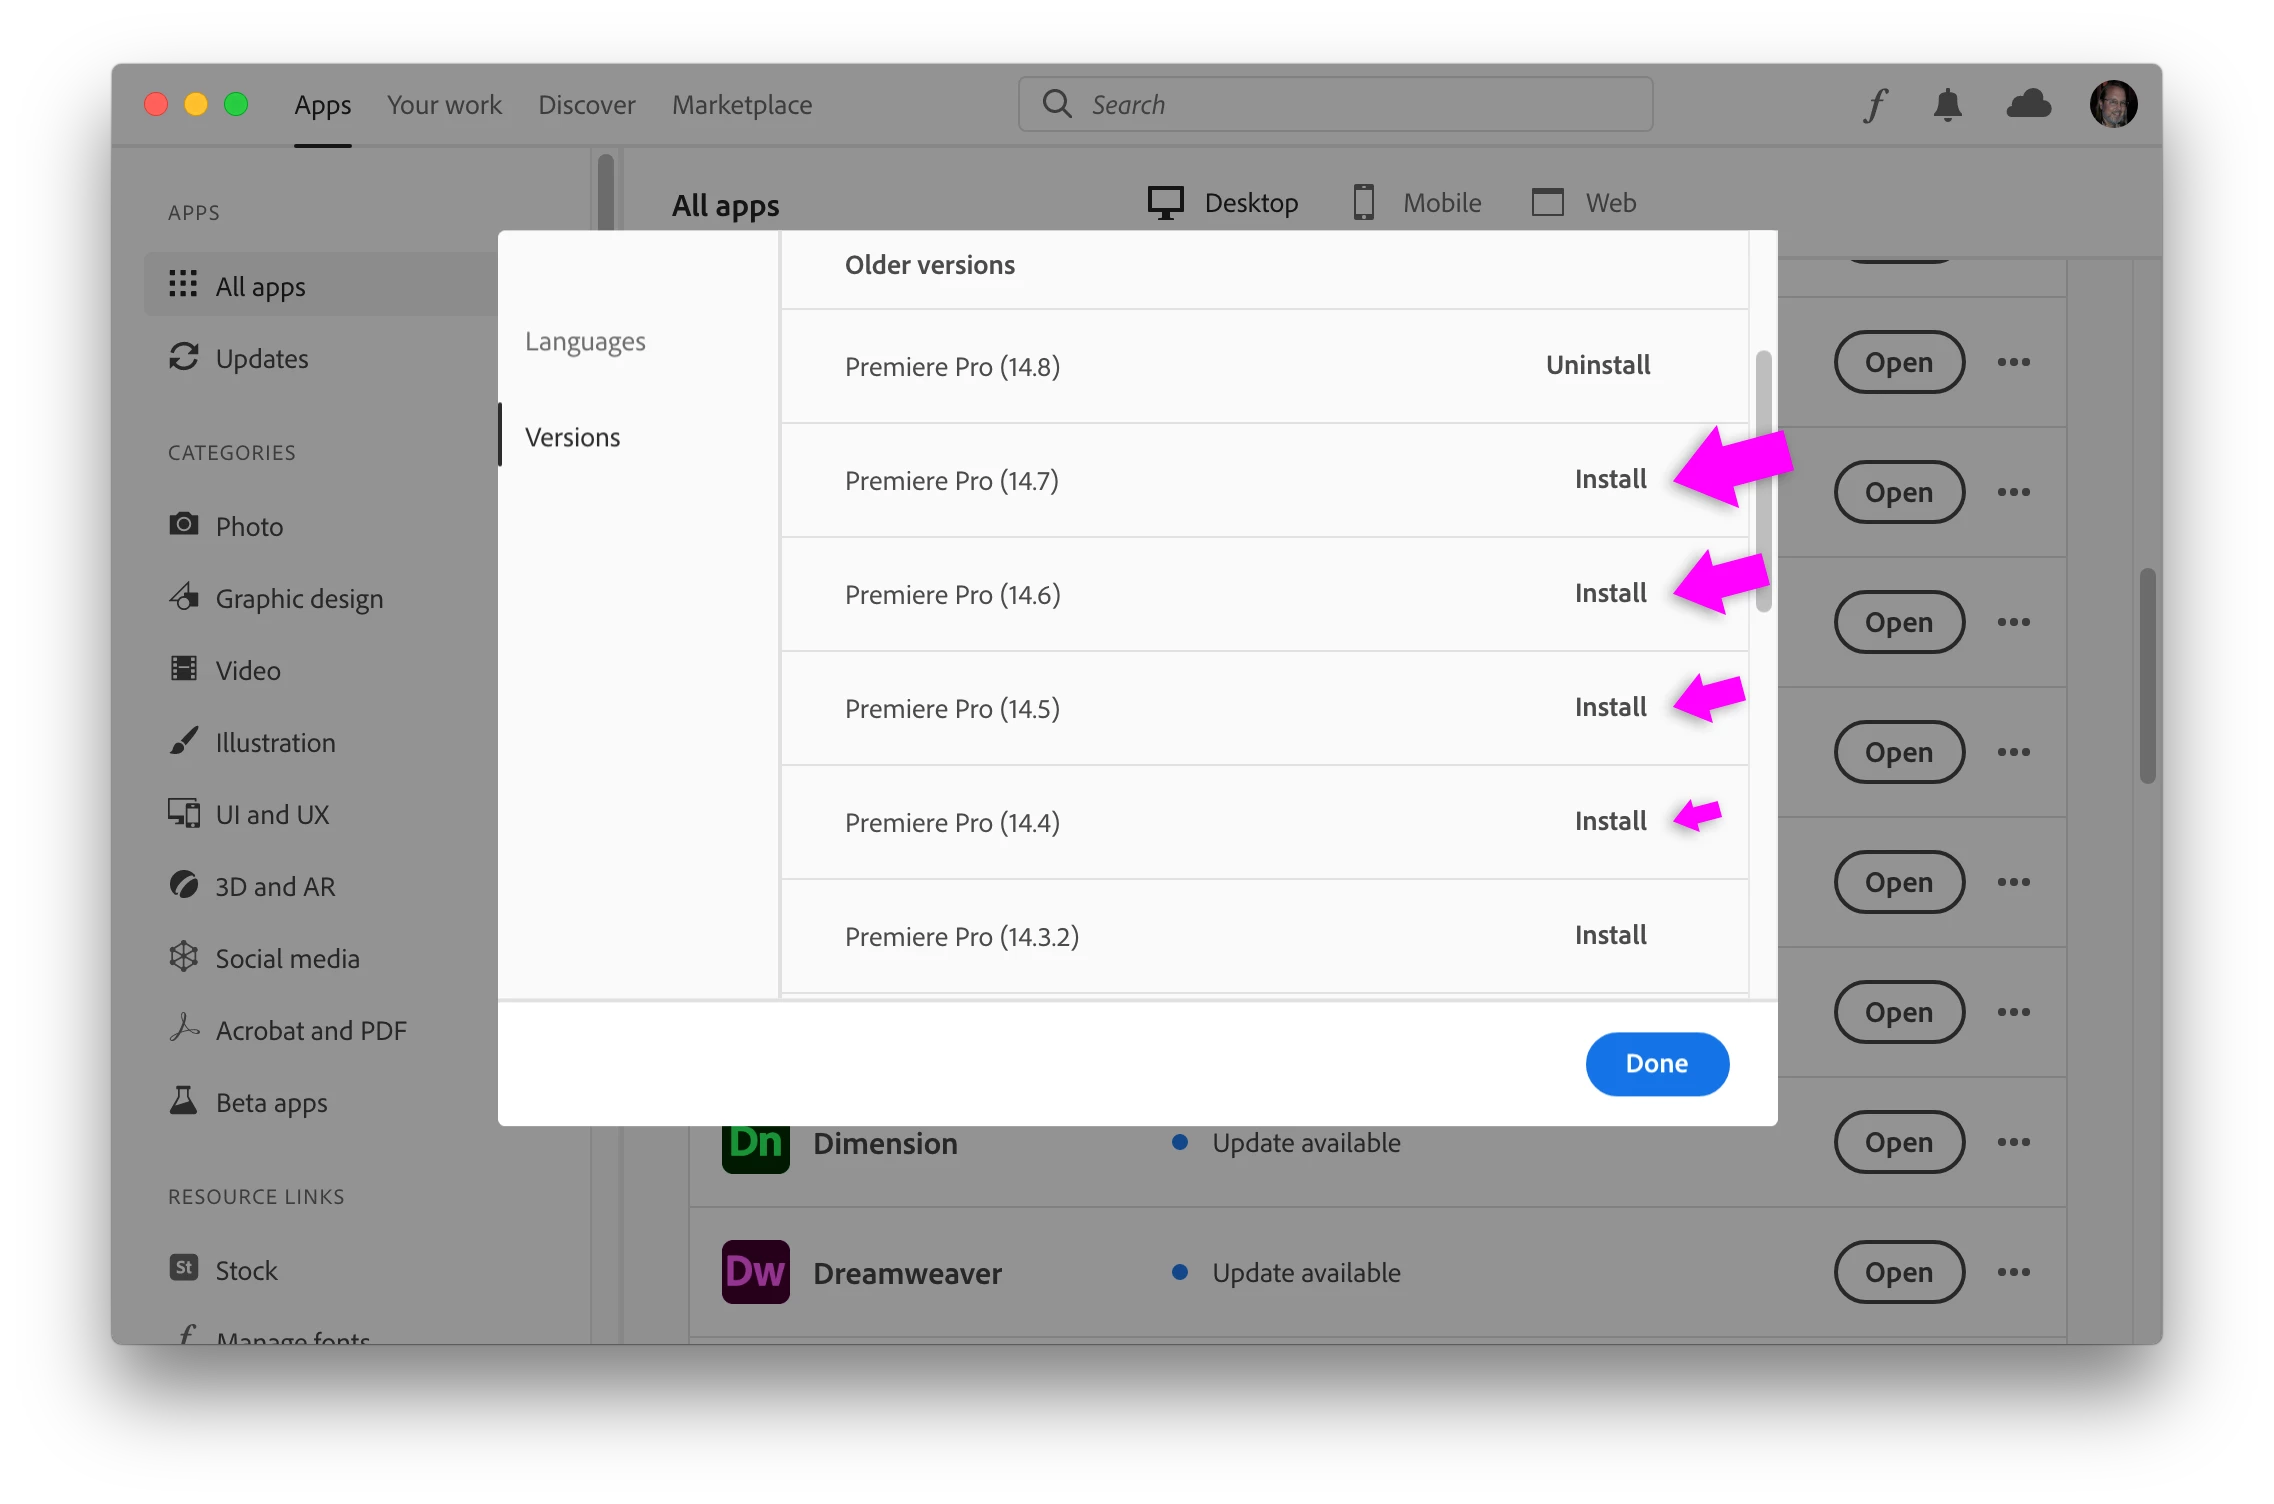Screen dimensions: 2274x1504
Task: Click the notifications bell icon
Action: pos(1947,105)
